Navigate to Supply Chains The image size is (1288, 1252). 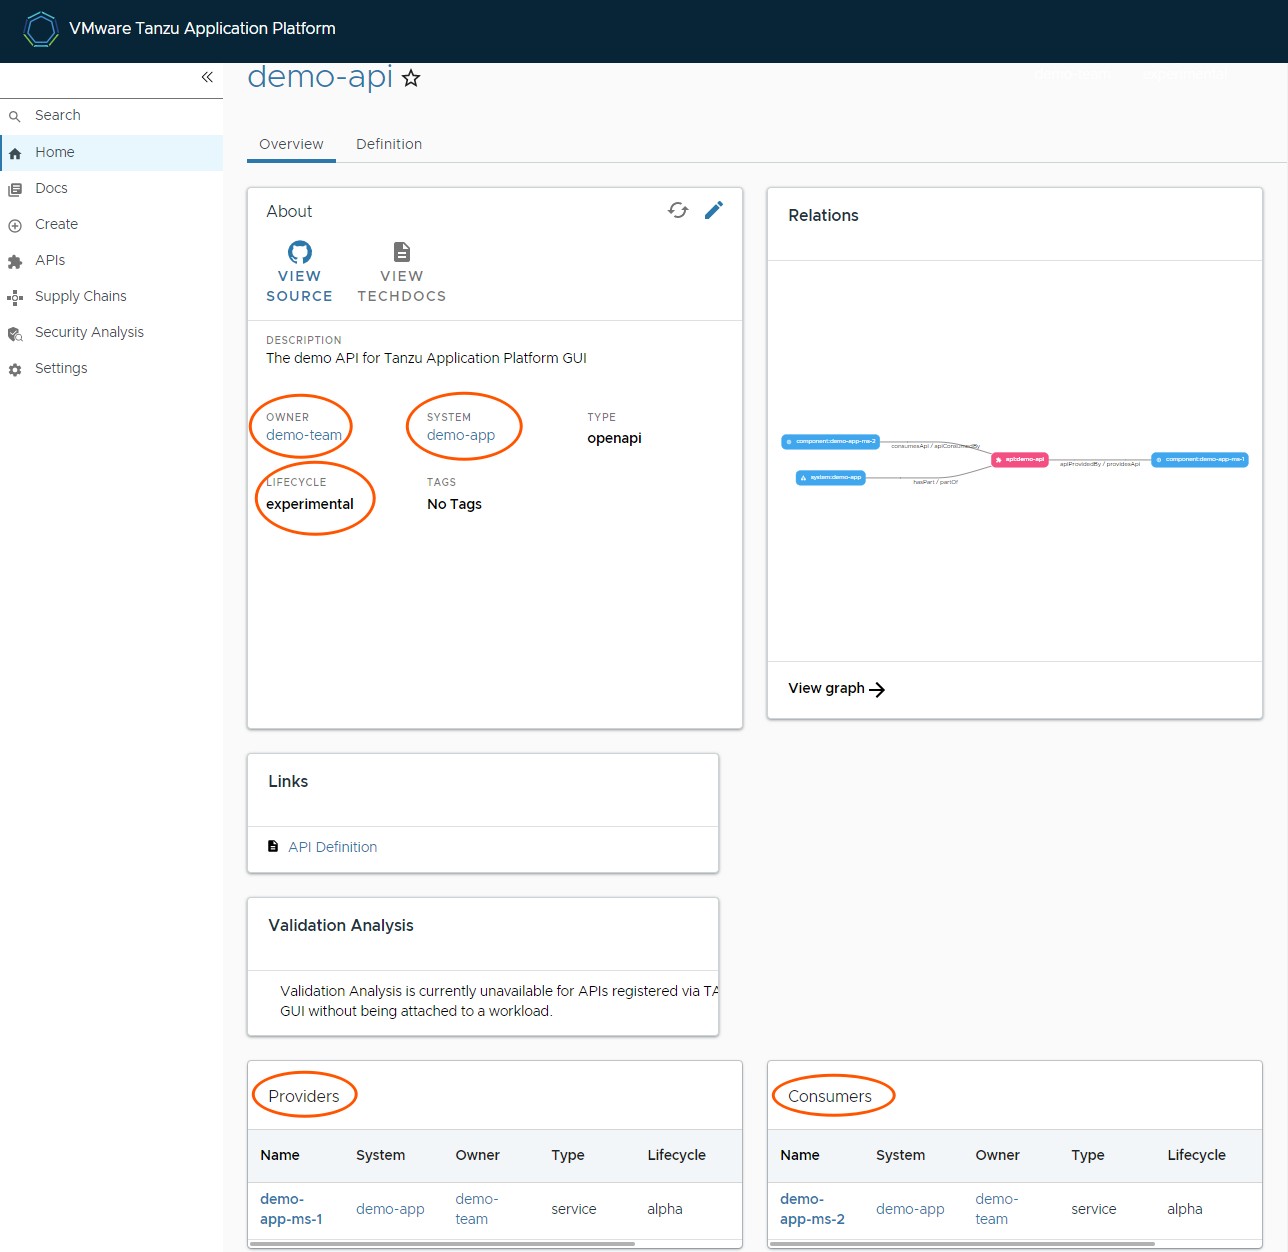click(x=80, y=297)
